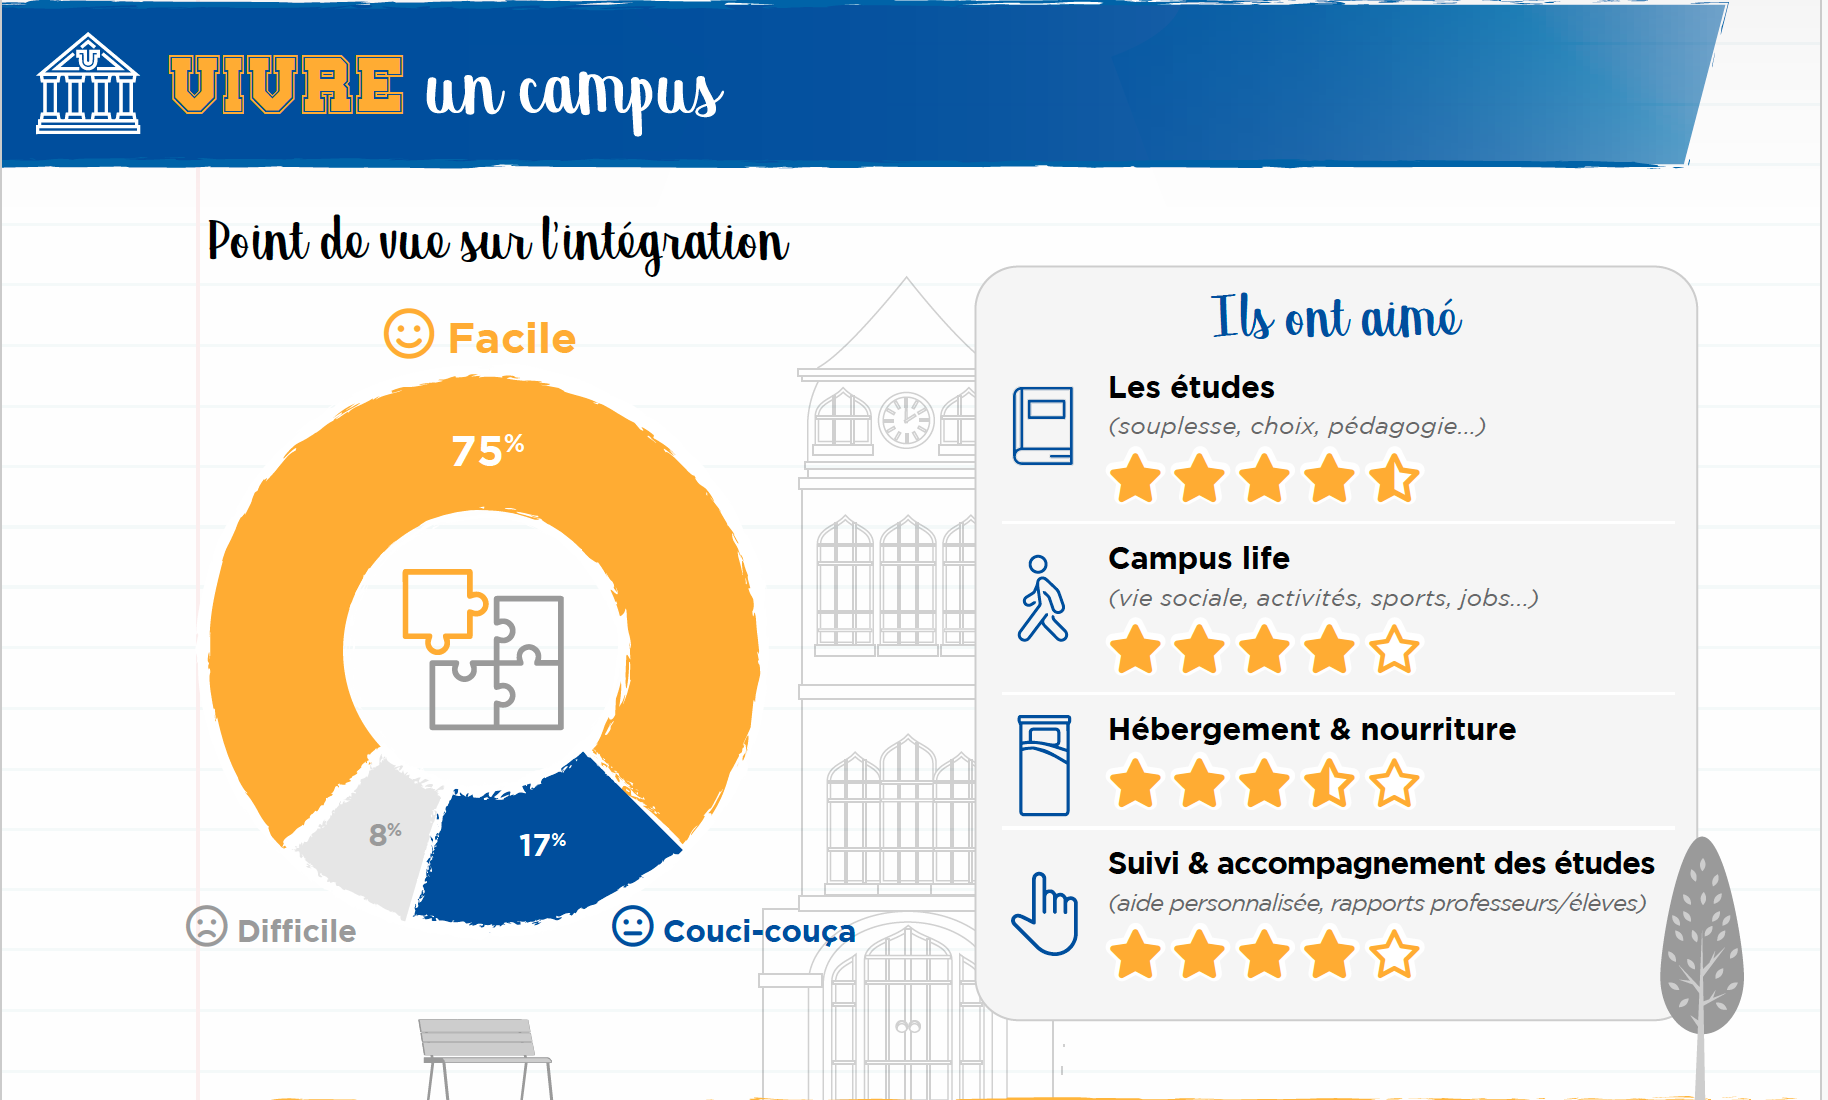Click the 8% gray donut segment
Viewport: 1828px width, 1100px height.
click(x=383, y=834)
